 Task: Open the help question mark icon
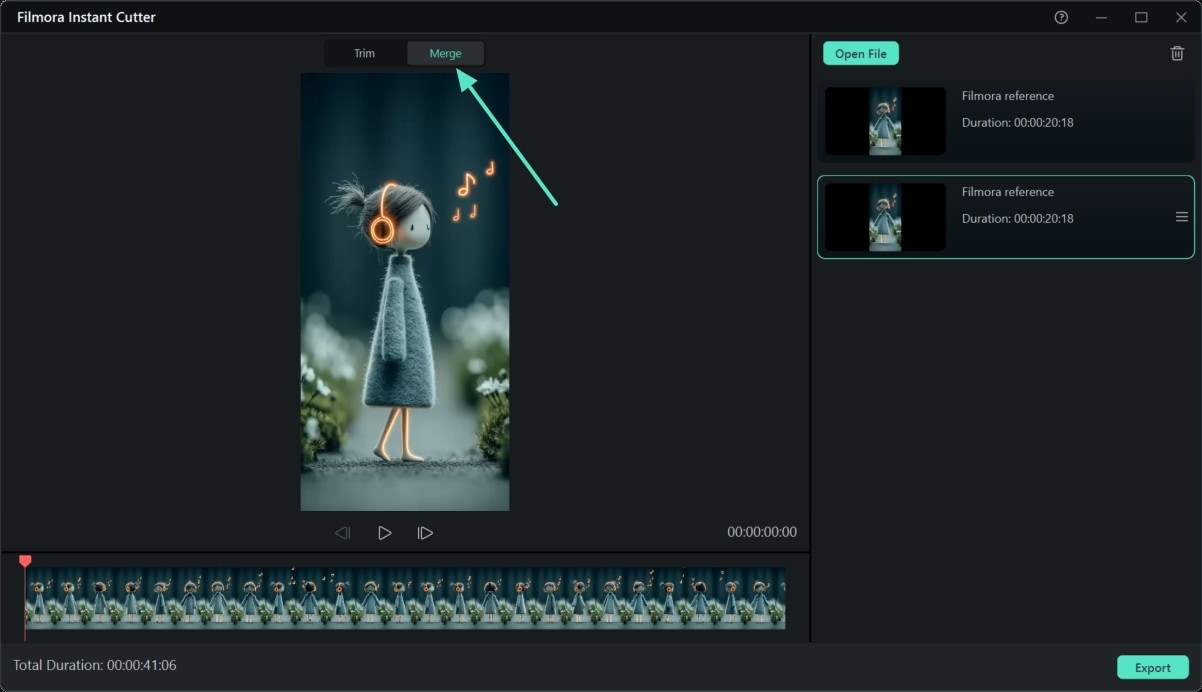pos(1061,17)
